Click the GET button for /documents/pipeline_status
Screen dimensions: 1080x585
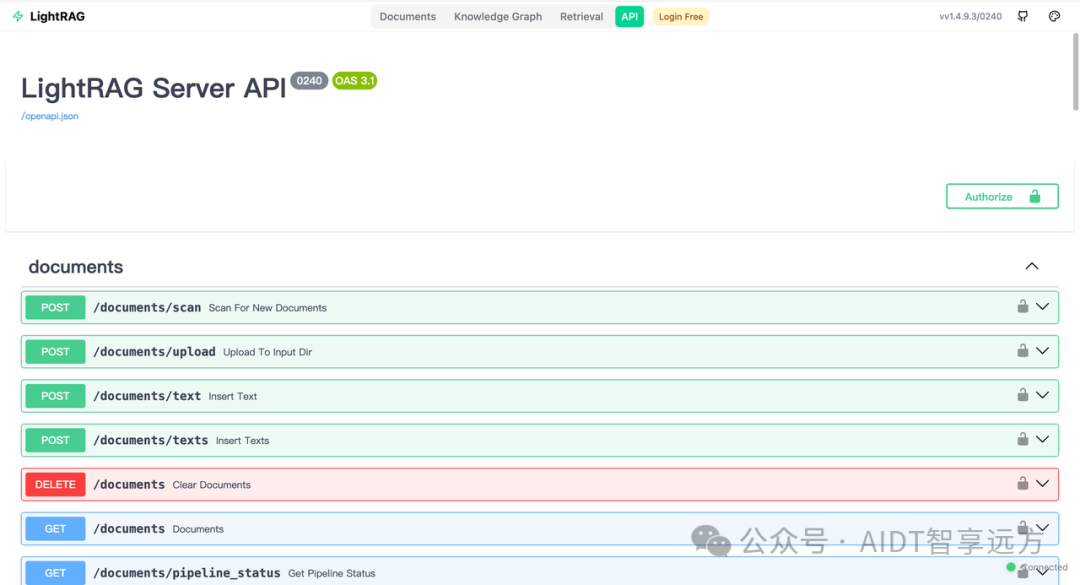[55, 573]
